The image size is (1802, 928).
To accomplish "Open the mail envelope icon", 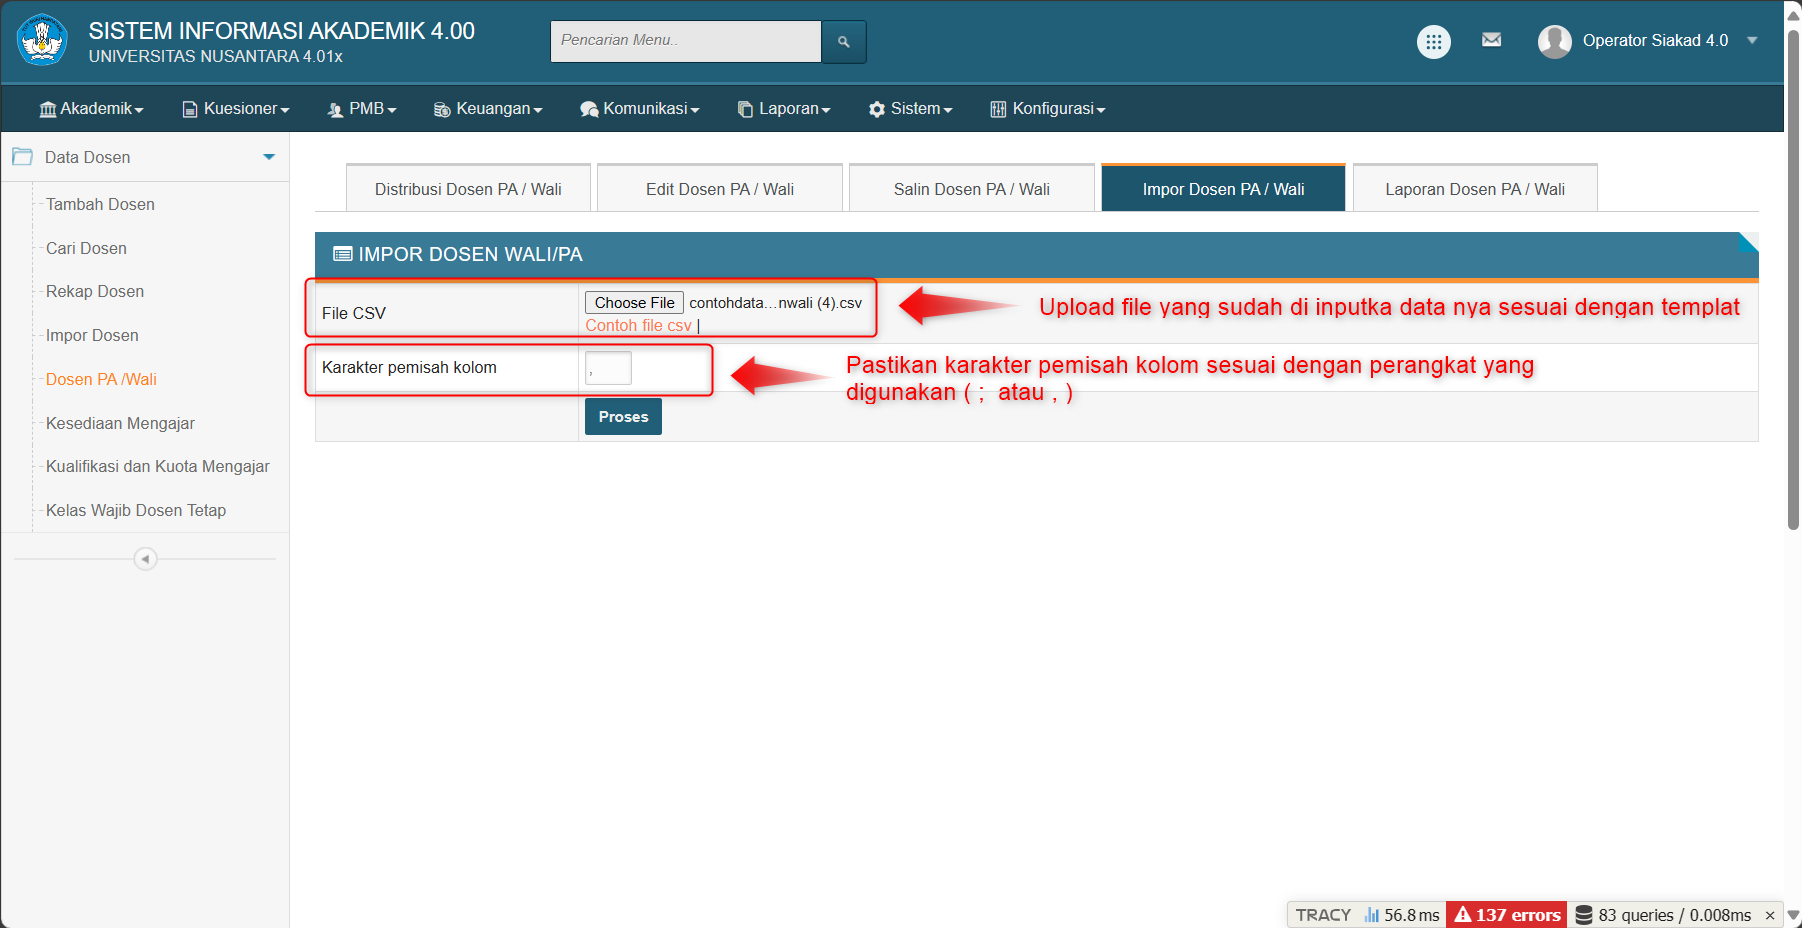I will click(1491, 40).
